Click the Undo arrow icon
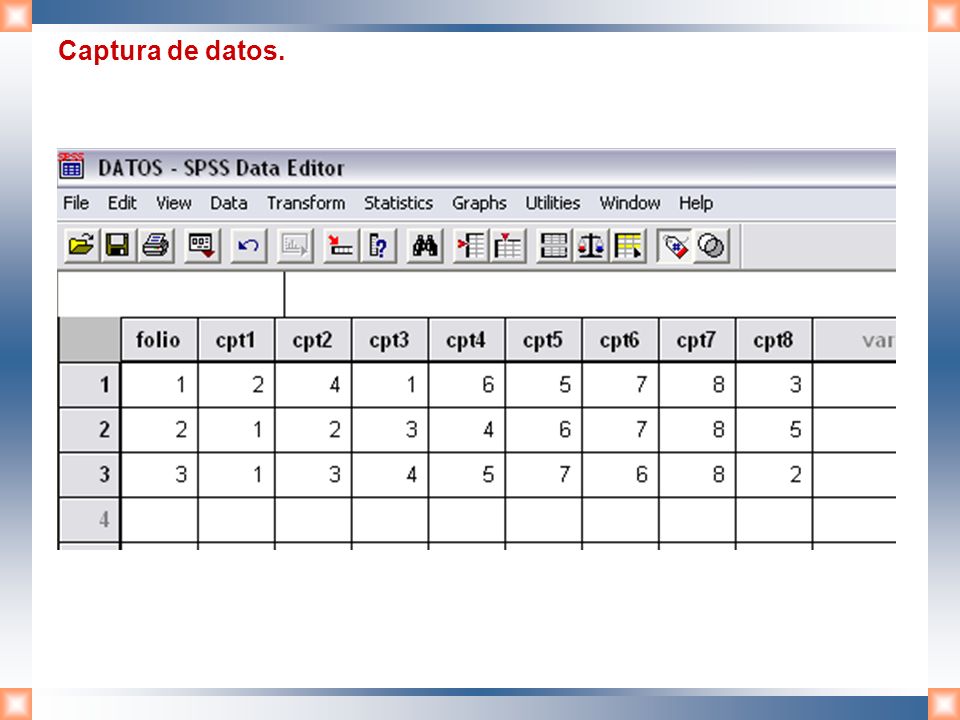Viewport: 960px width, 720px height. (x=248, y=246)
